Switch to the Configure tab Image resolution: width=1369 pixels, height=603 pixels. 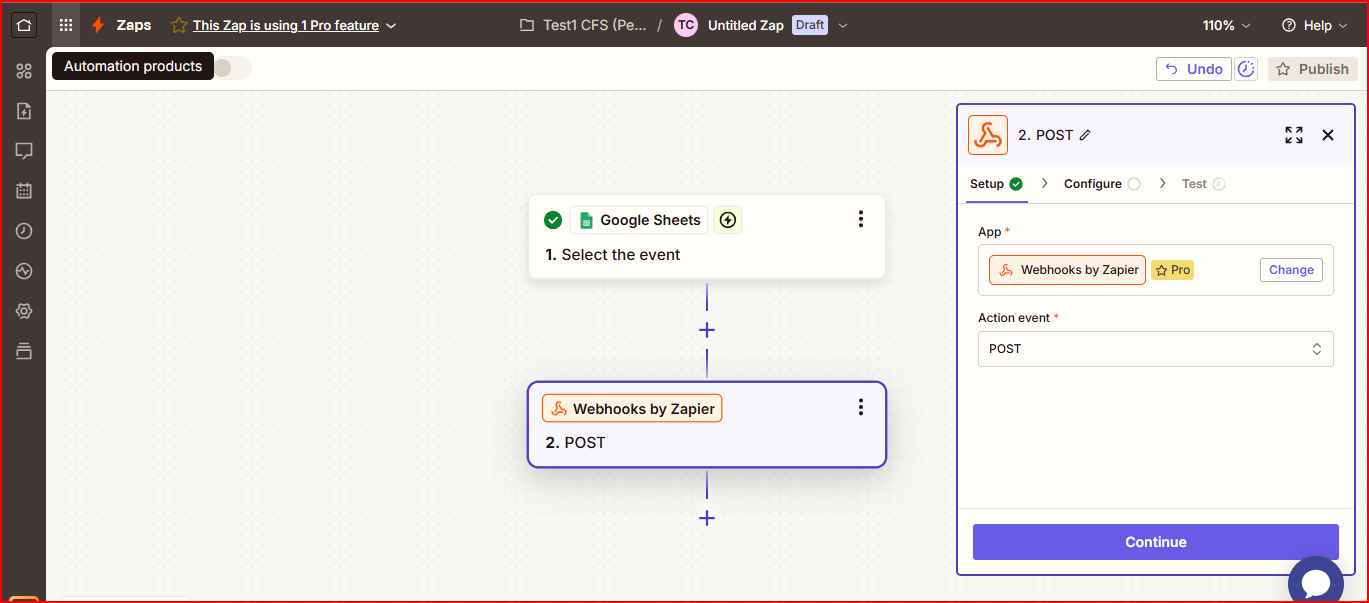coord(1102,184)
